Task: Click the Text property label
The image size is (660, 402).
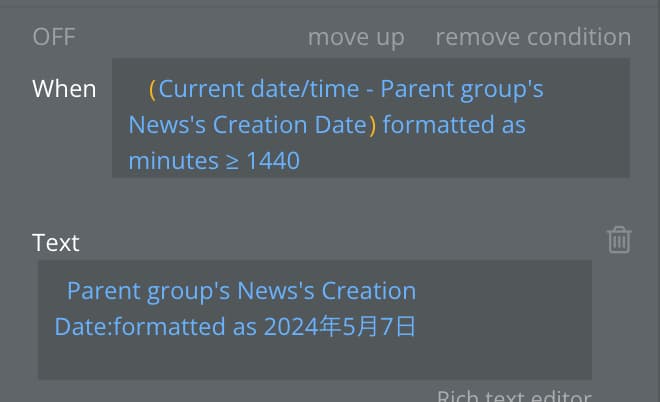Action: coord(56,243)
